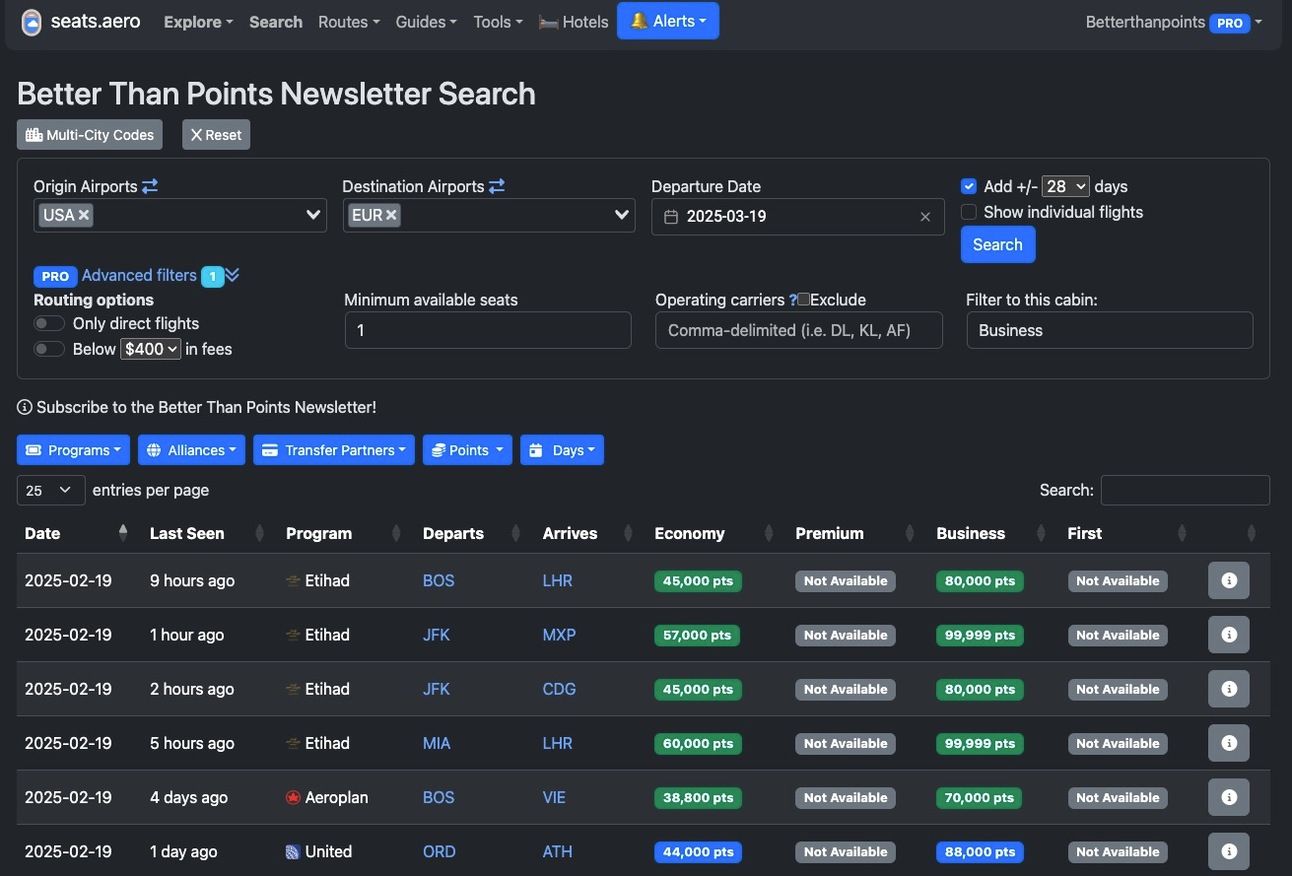The width and height of the screenshot is (1292, 876).
Task: Remove the USA origin tag
Action: [84, 215]
